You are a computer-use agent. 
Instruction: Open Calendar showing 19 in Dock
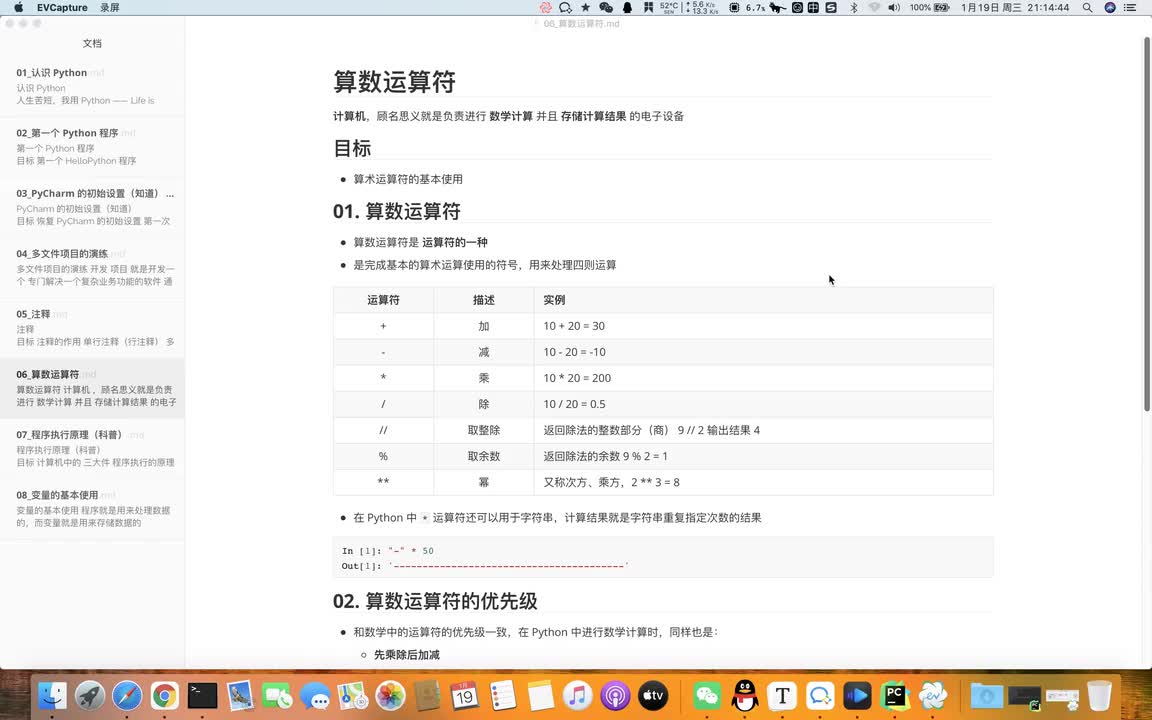(464, 695)
